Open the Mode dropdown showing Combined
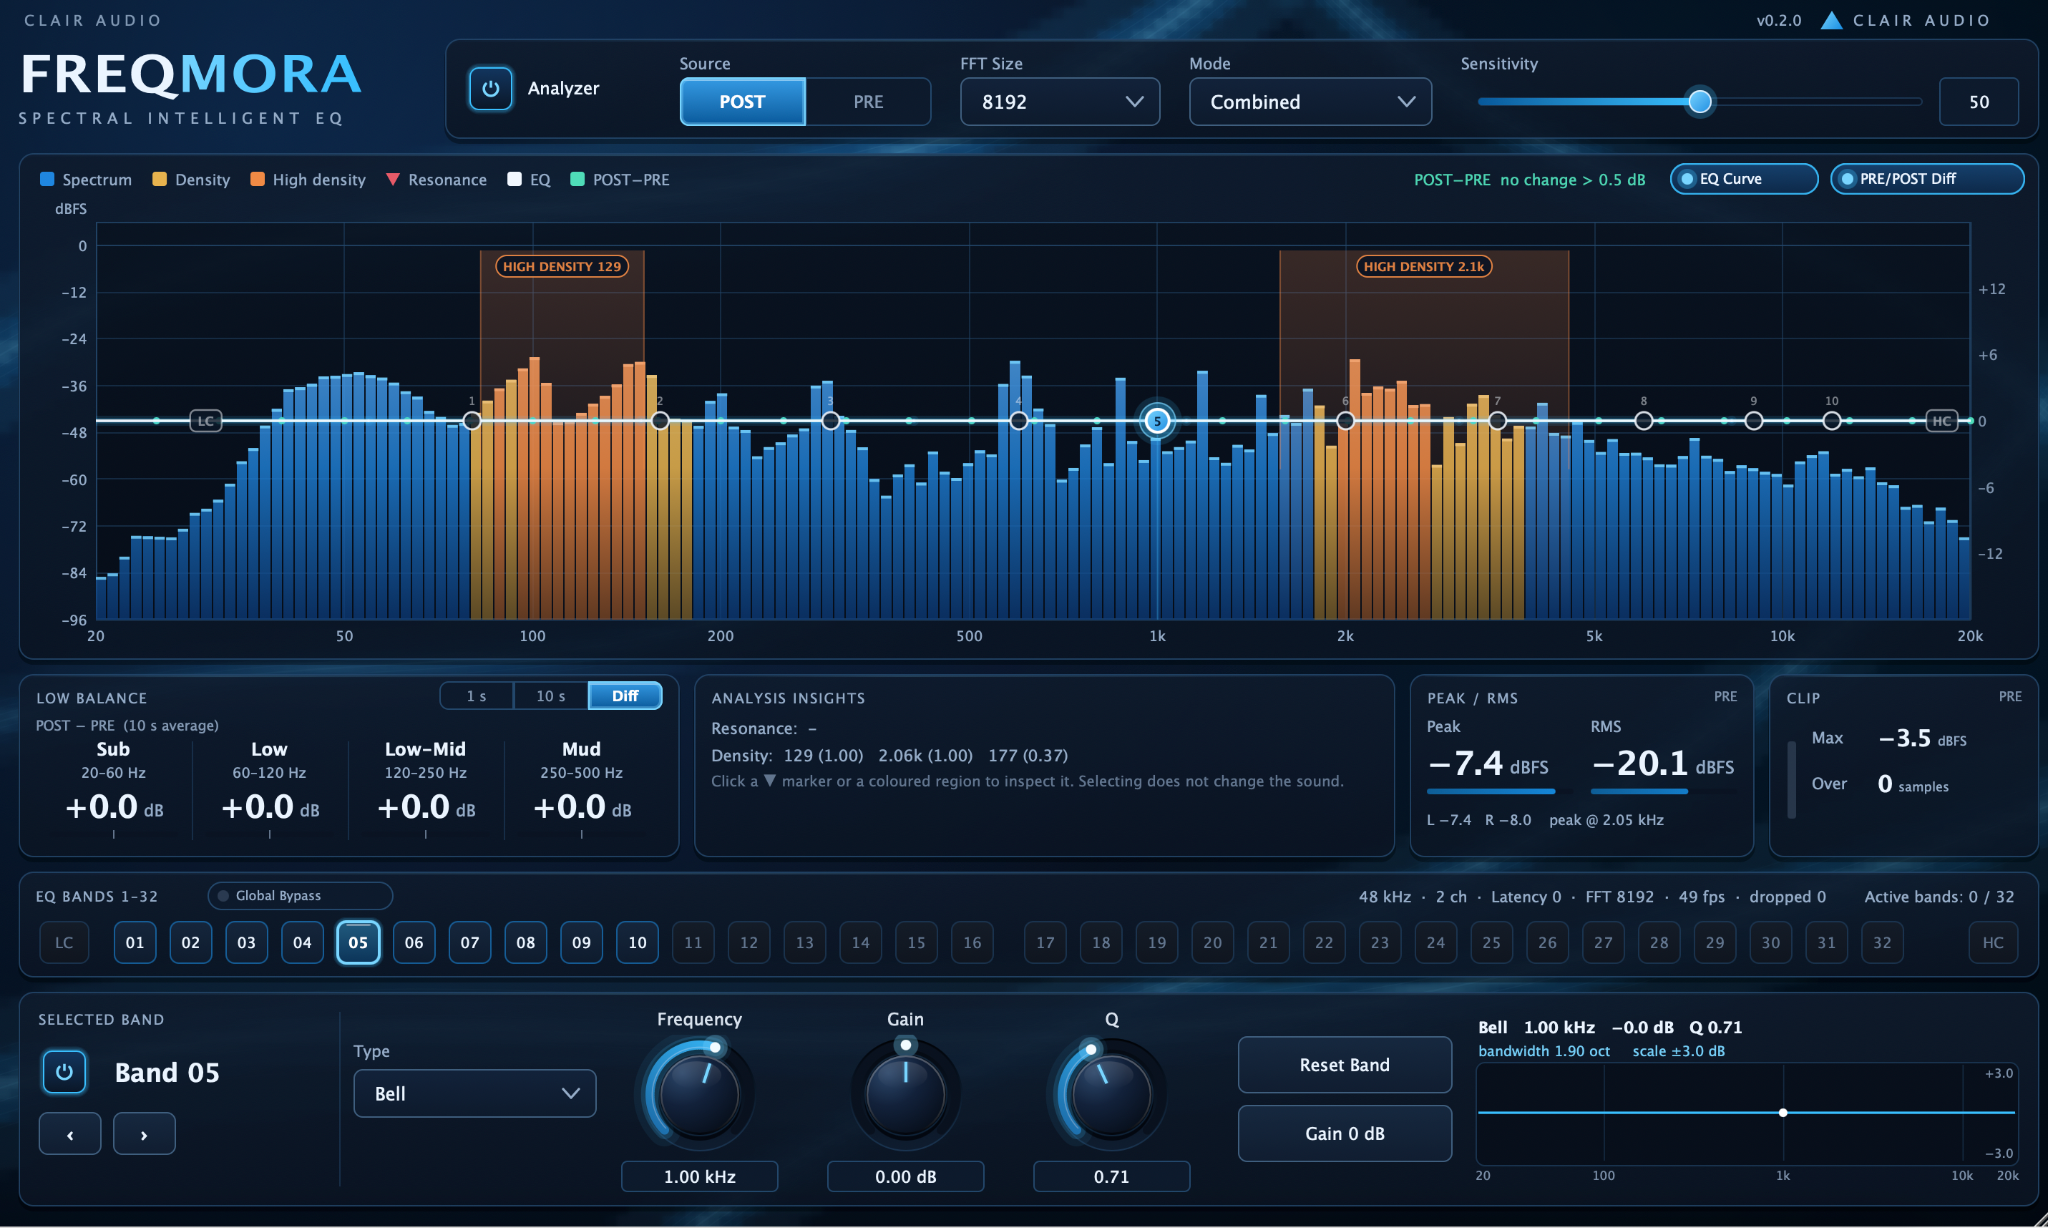Viewport: 2048px width, 1228px height. [1310, 102]
